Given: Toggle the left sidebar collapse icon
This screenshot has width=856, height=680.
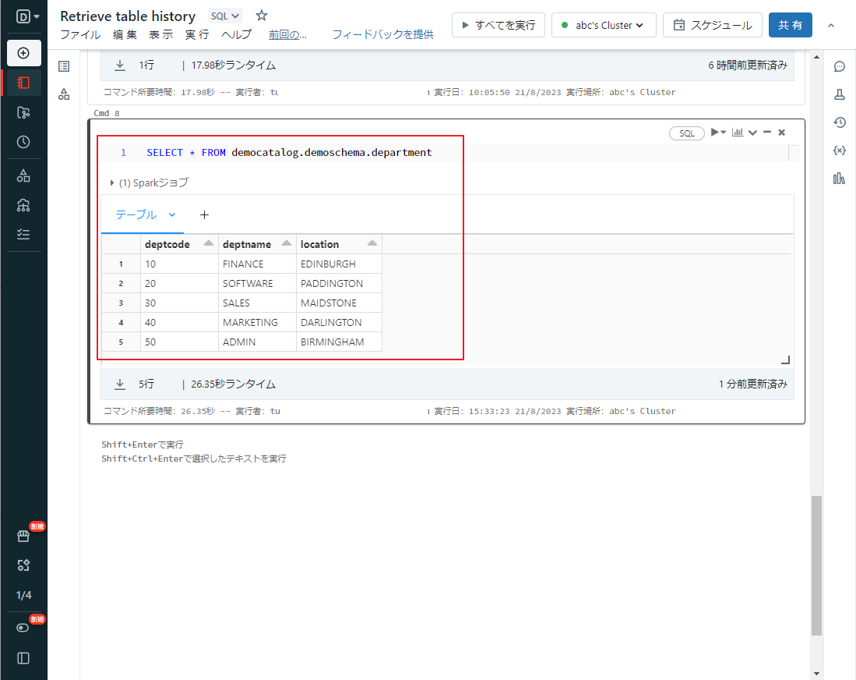Looking at the screenshot, I should [x=23, y=658].
